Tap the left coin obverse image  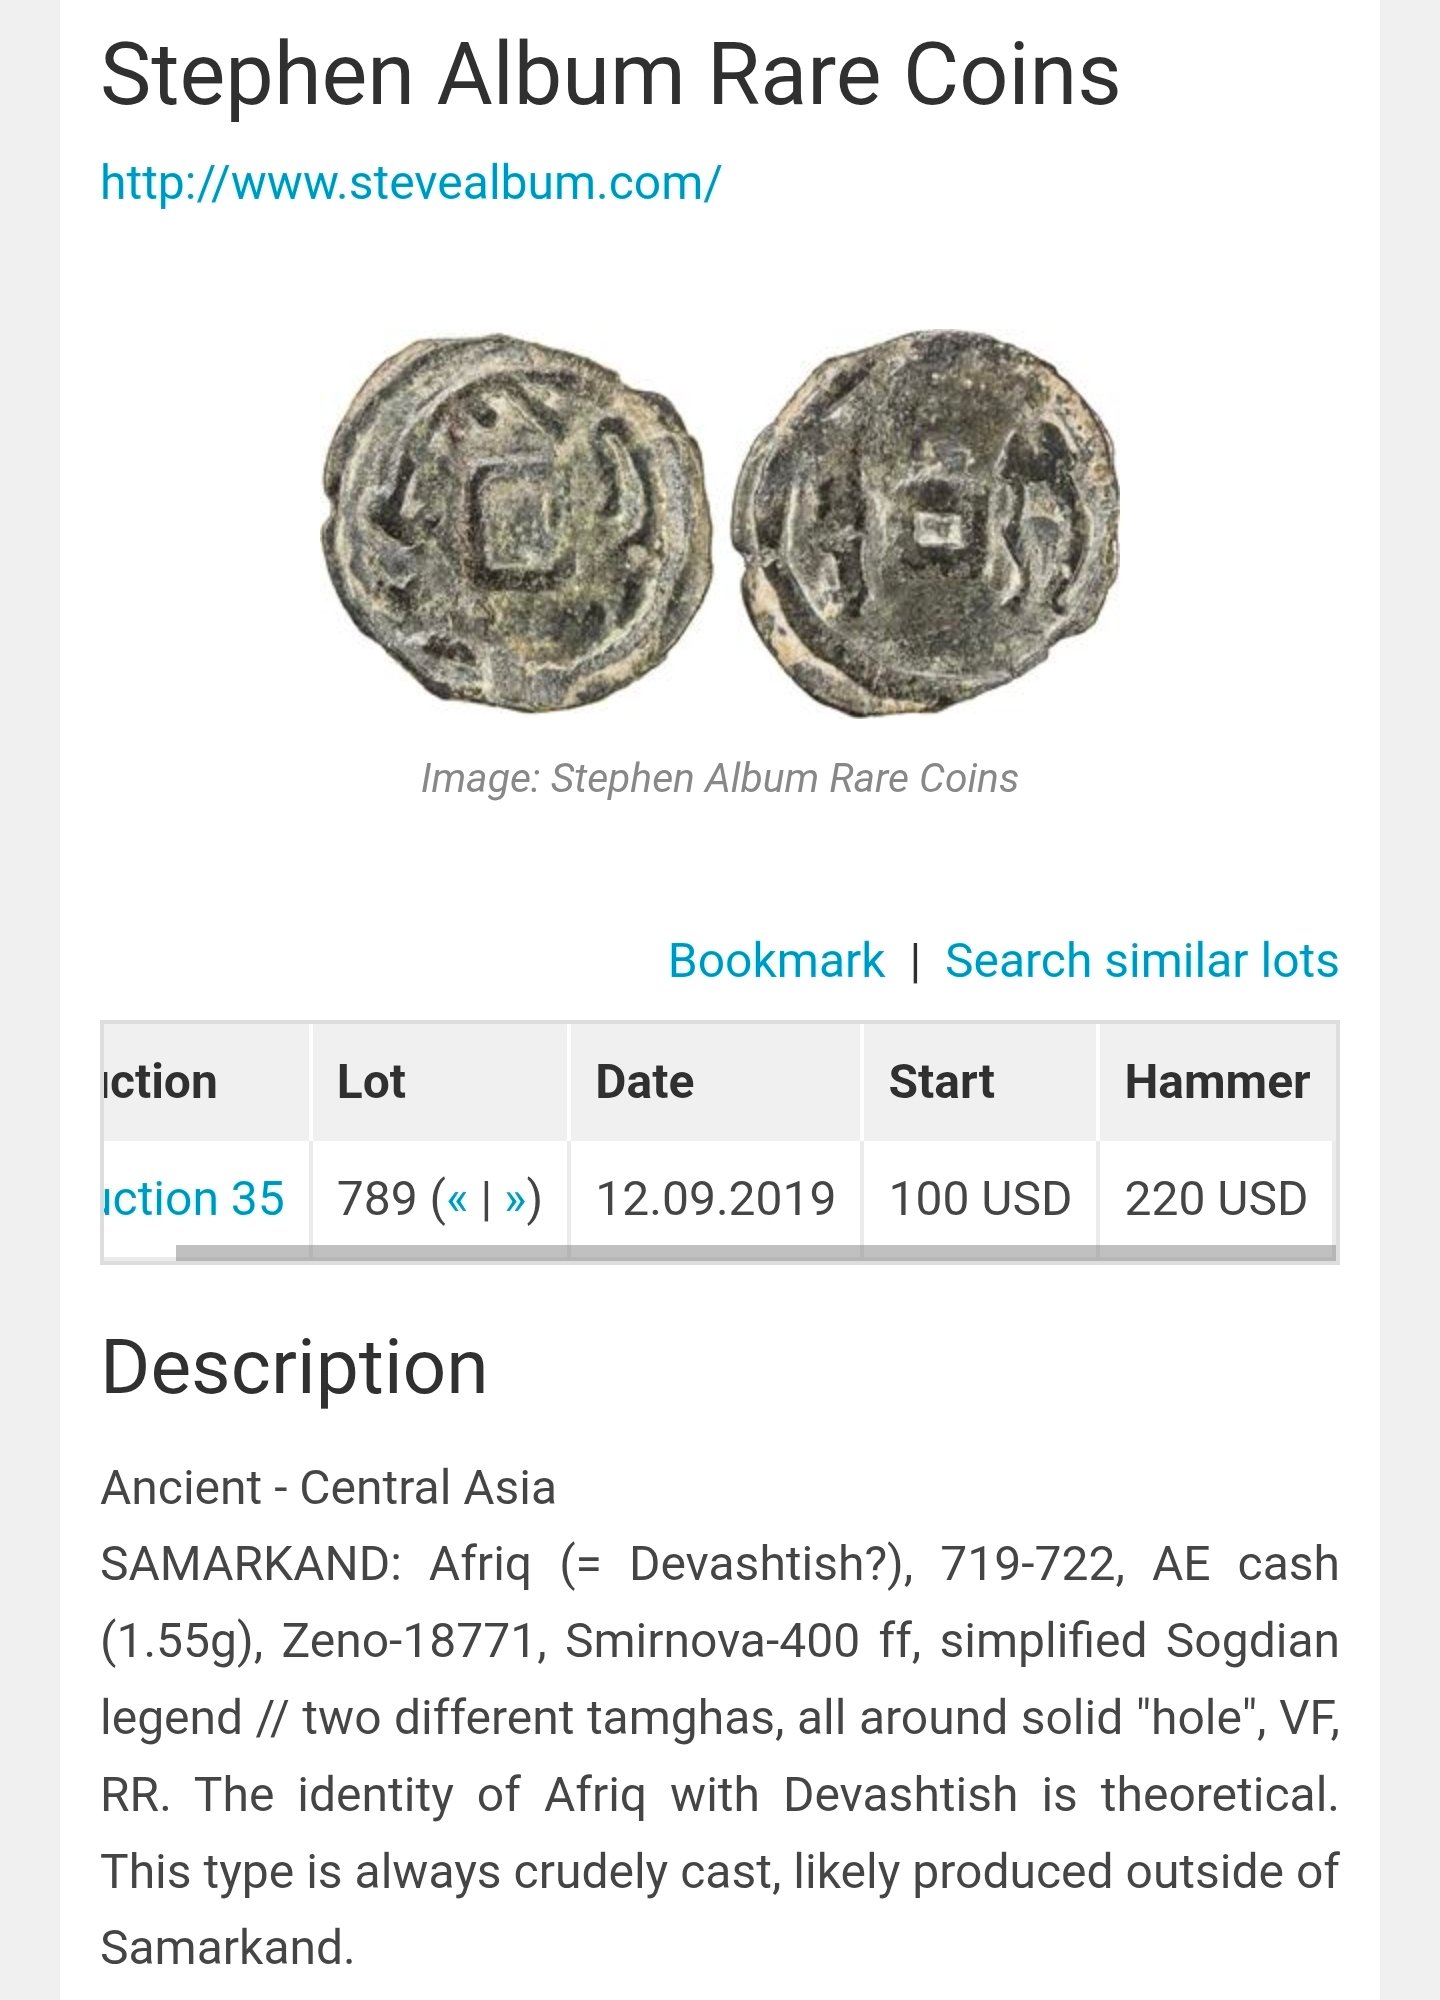pyautogui.click(x=517, y=524)
